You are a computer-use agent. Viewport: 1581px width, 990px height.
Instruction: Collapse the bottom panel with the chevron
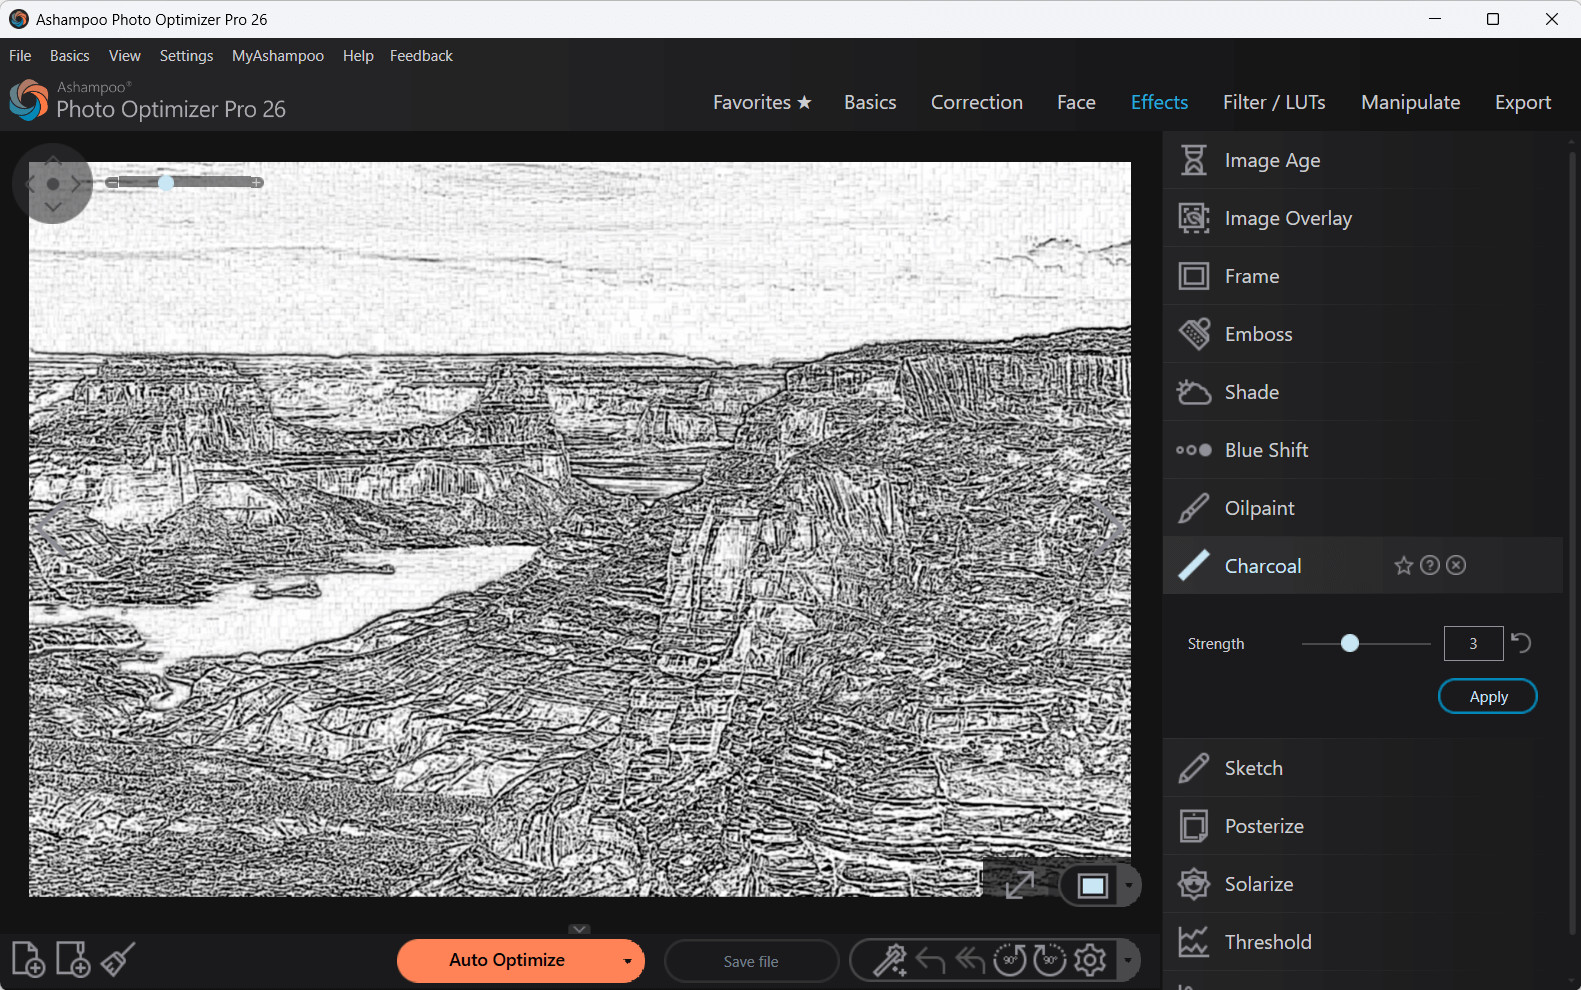tap(580, 929)
